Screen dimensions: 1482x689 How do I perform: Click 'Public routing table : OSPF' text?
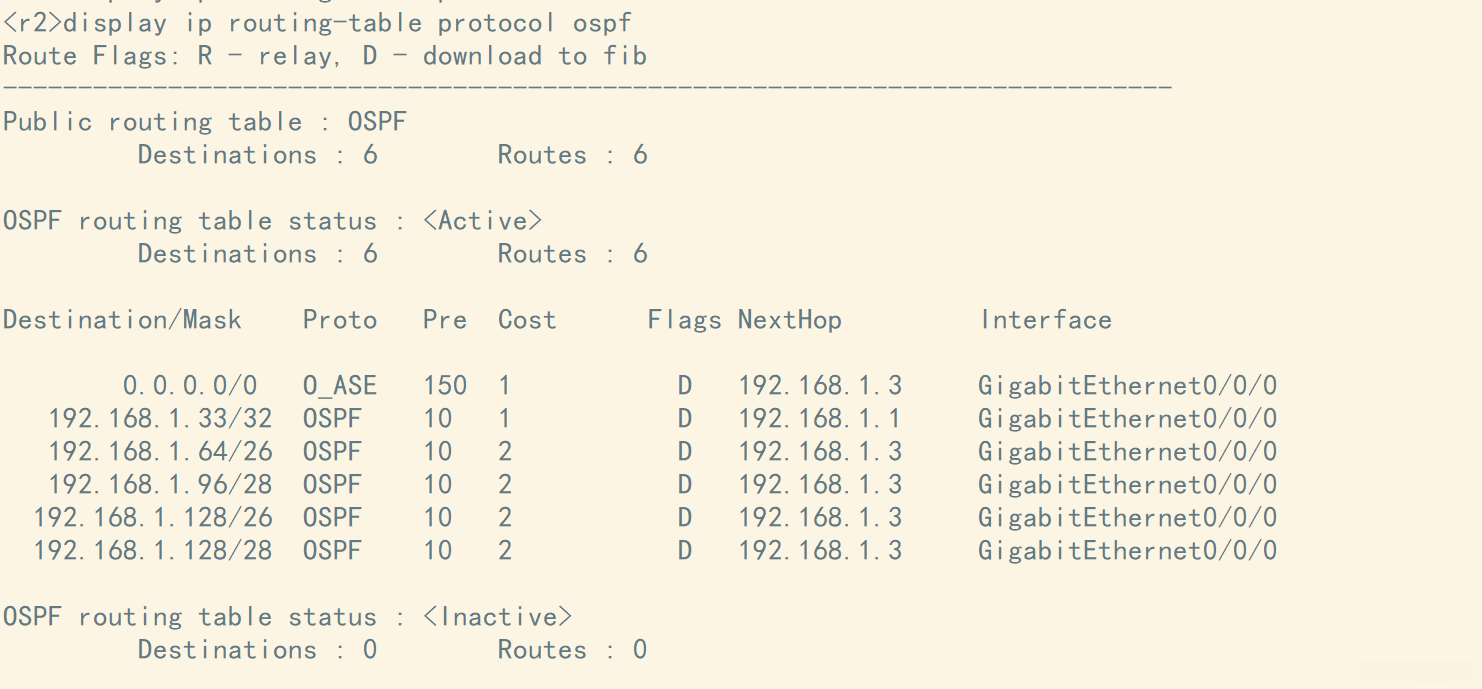click(205, 122)
